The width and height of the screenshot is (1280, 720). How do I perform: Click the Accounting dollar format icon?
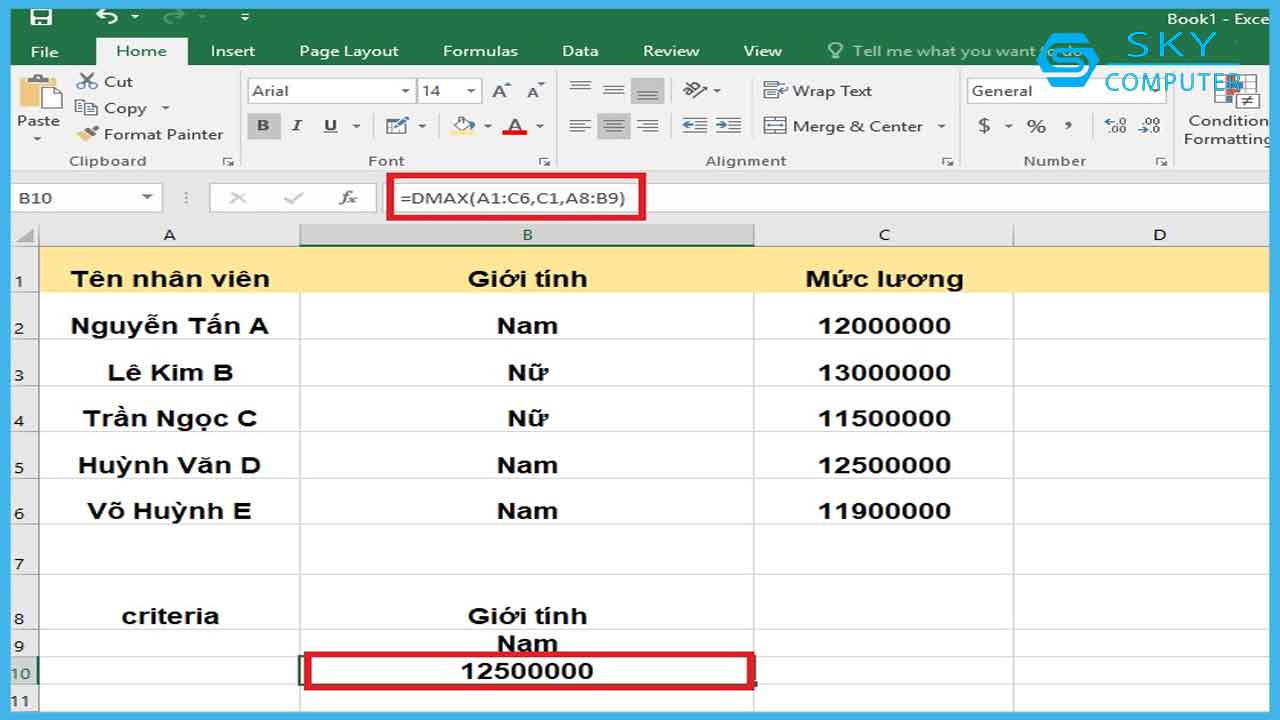point(985,126)
